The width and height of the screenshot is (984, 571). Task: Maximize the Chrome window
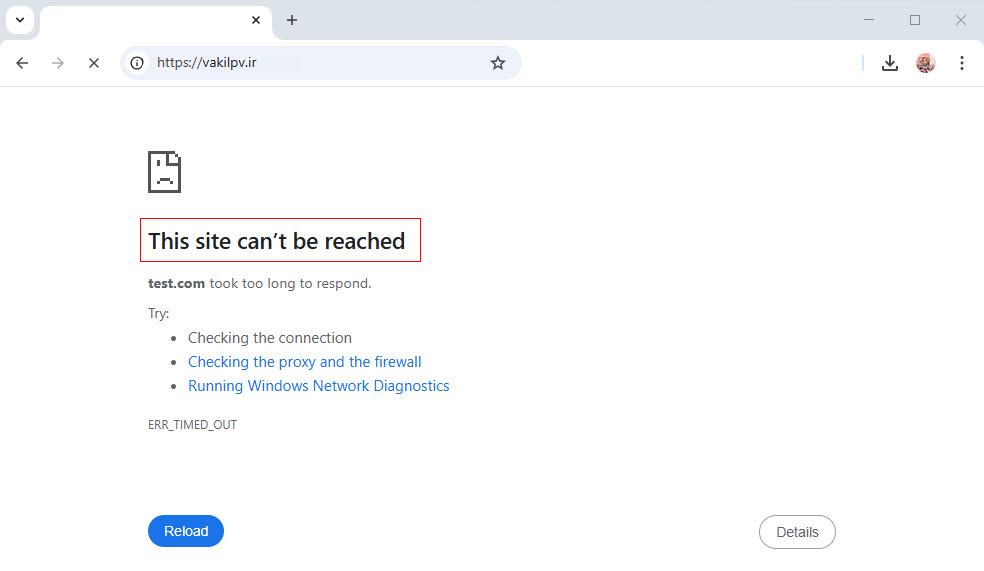tap(914, 20)
